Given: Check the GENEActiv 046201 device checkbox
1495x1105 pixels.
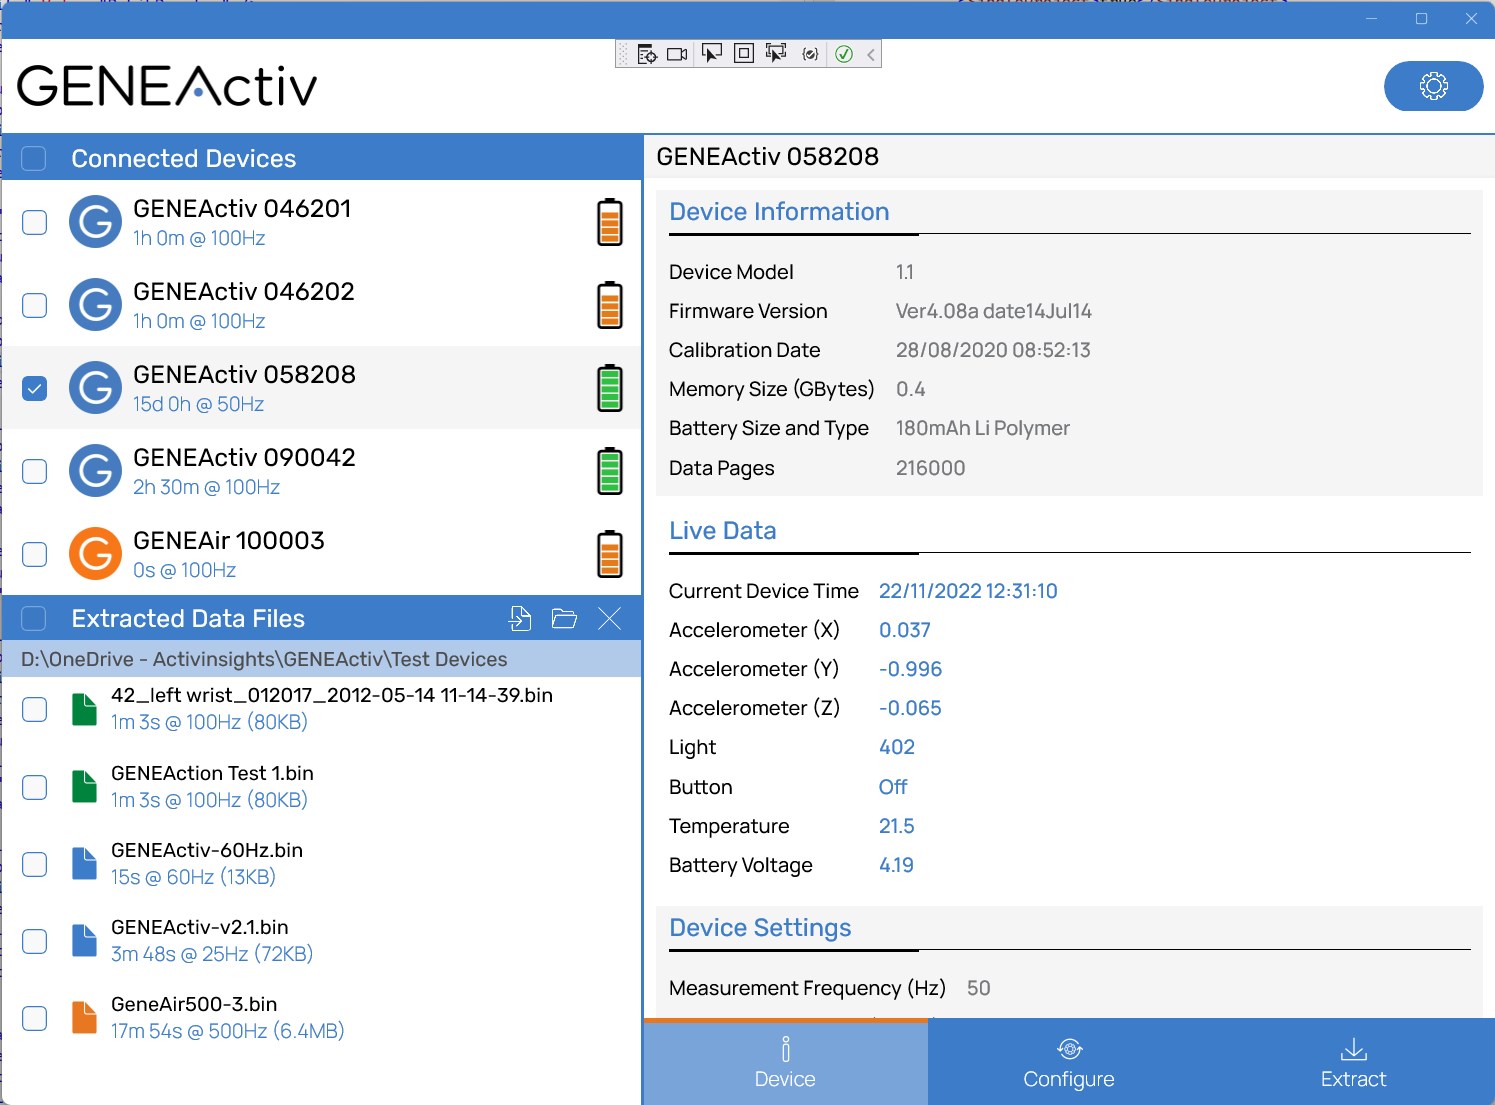Looking at the screenshot, I should [34, 222].
